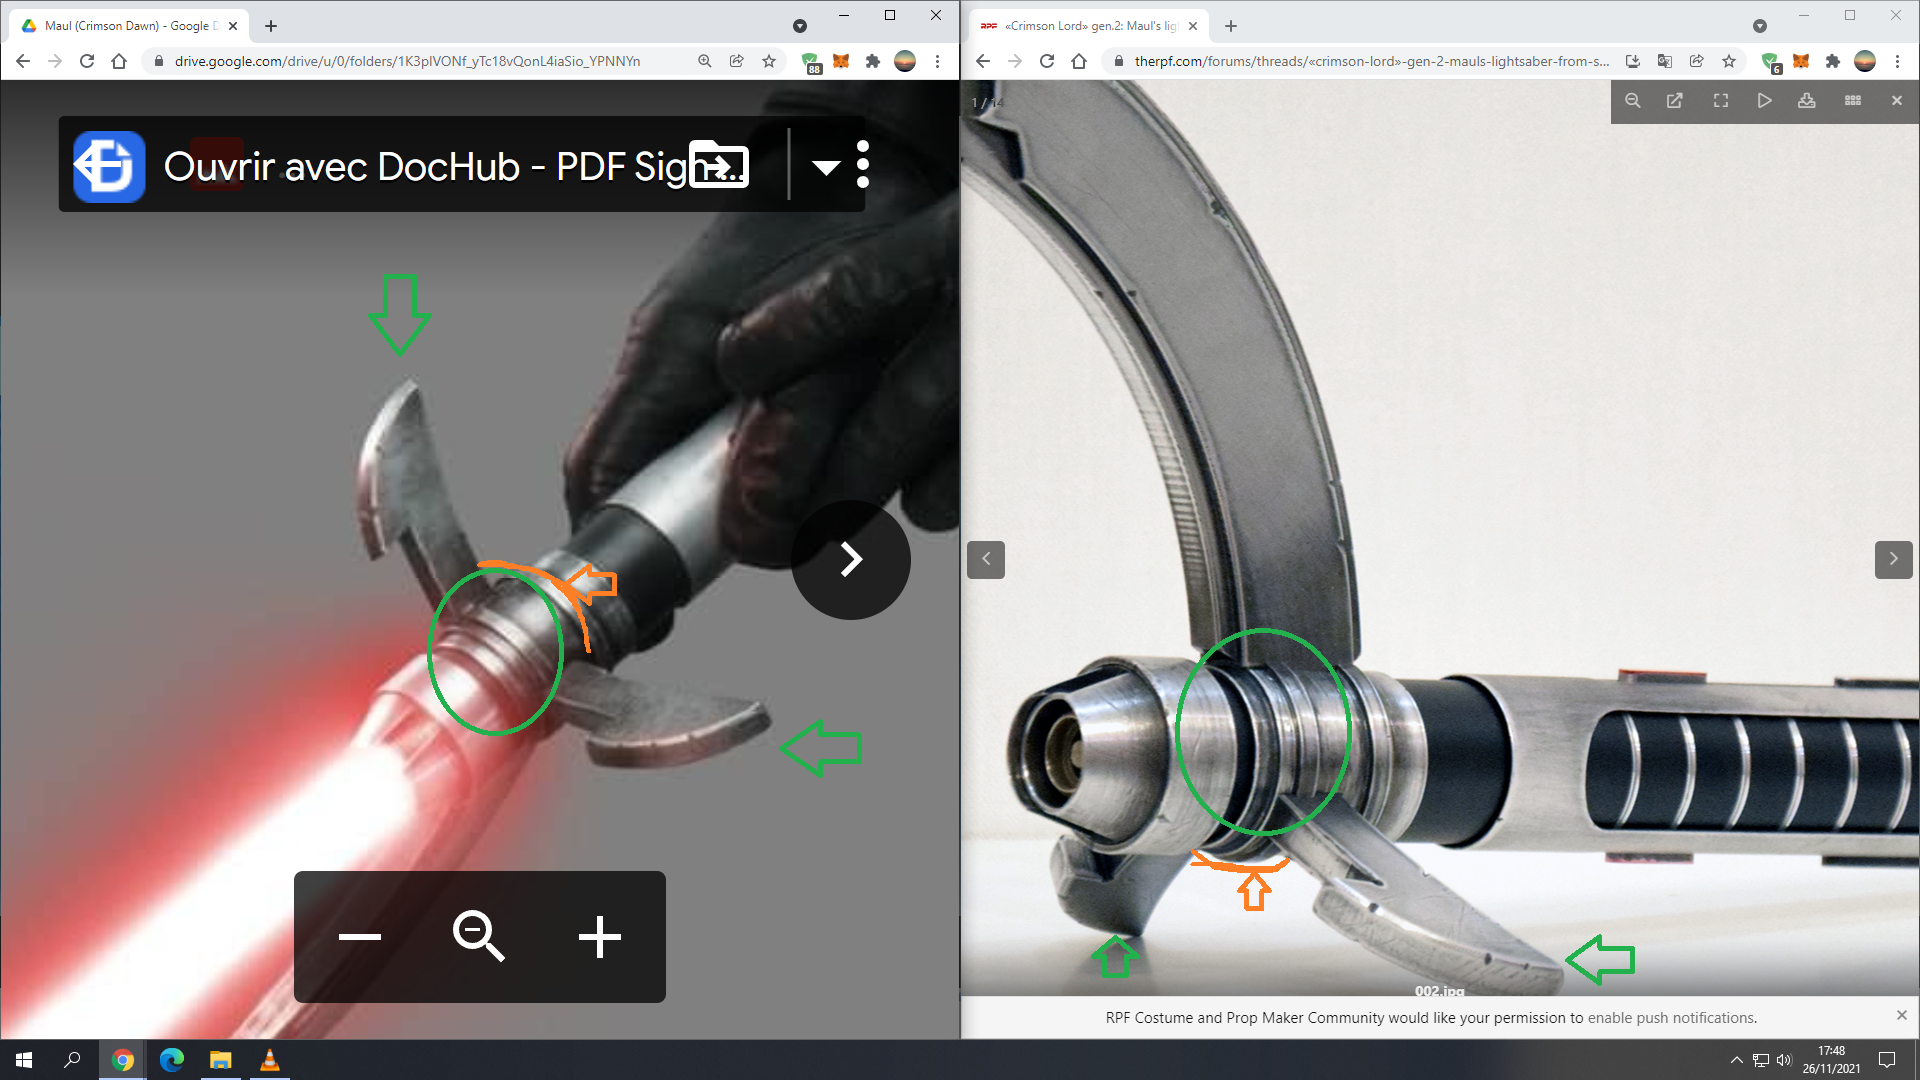The height and width of the screenshot is (1080, 1920).
Task: Click therpf.com address bar URL
Action: (1372, 61)
